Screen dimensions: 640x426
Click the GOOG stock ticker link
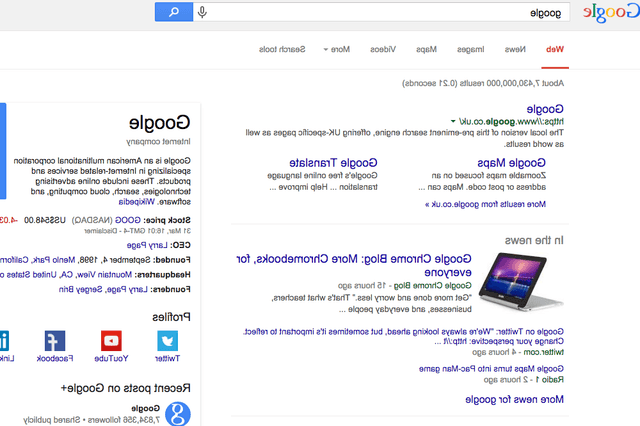pos(128,220)
